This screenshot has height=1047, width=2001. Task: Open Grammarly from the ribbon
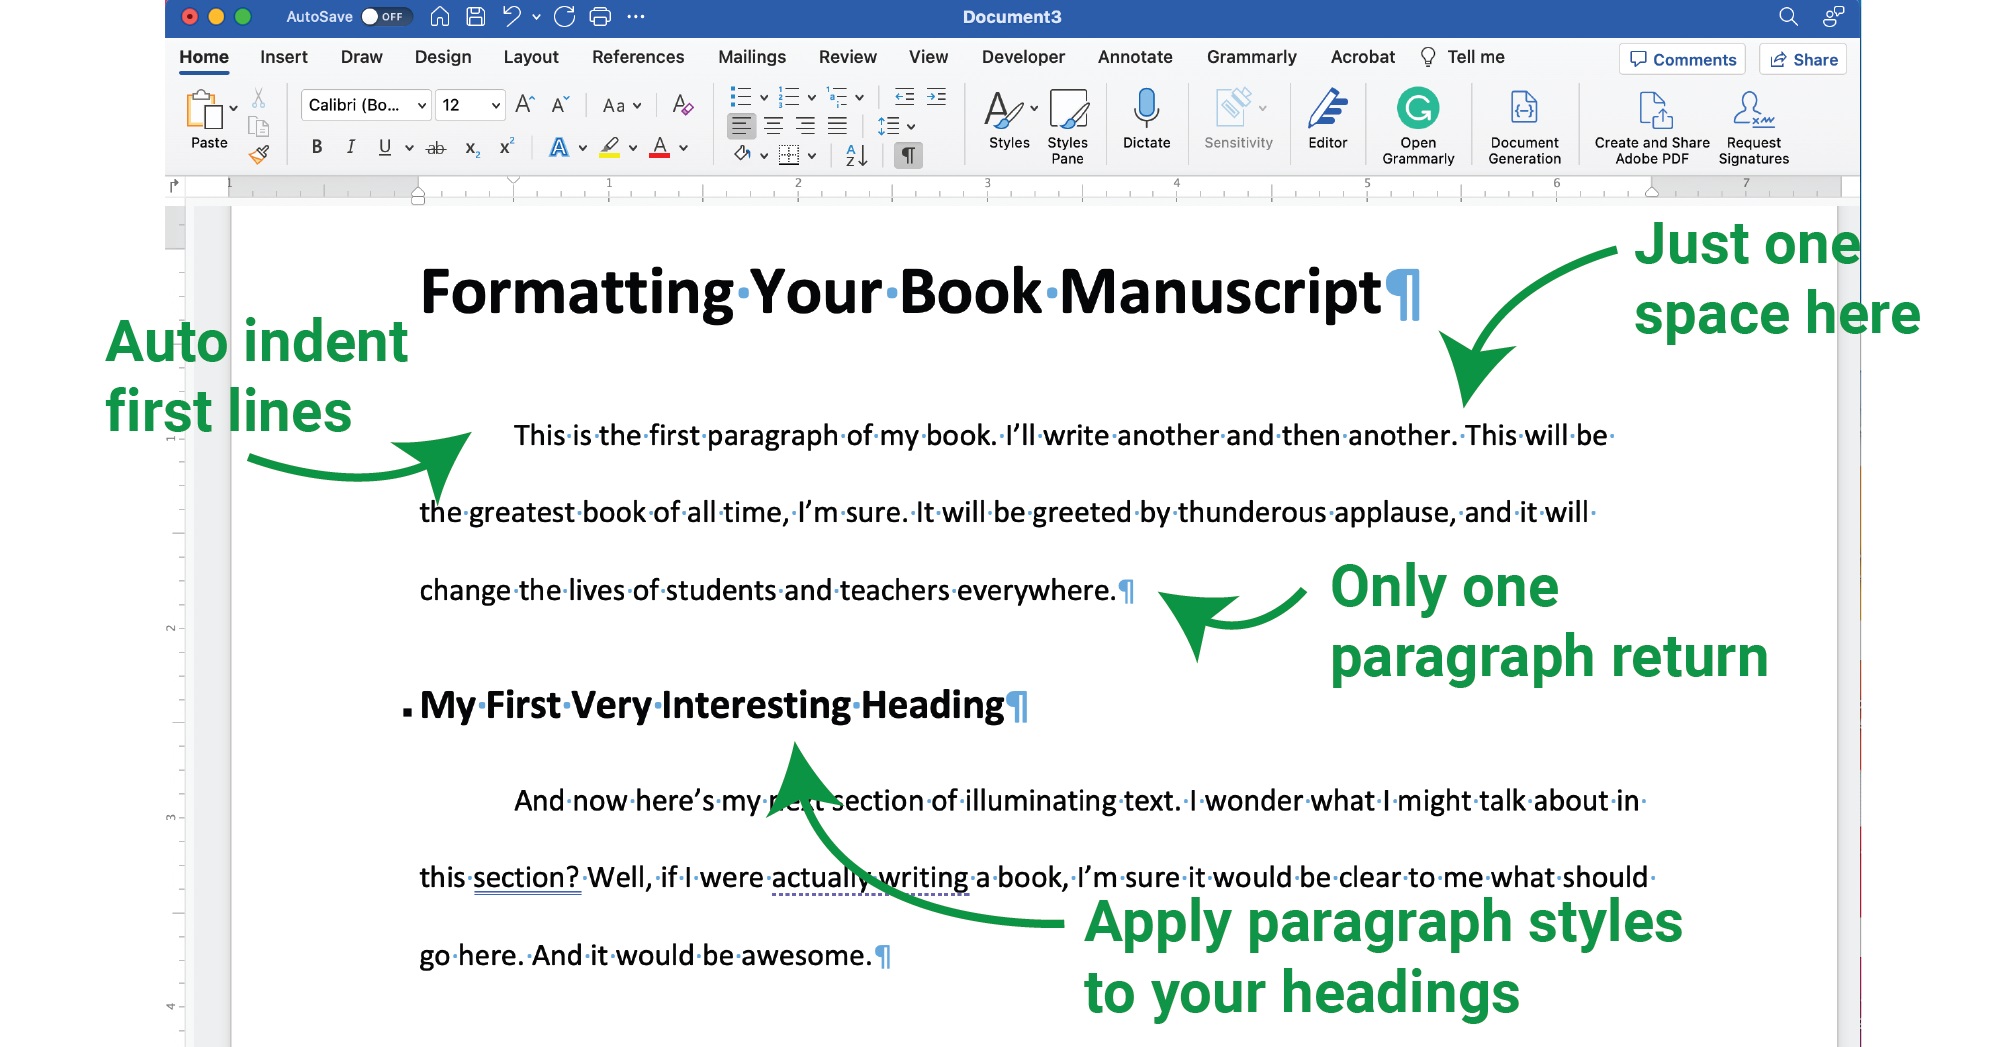click(1418, 126)
